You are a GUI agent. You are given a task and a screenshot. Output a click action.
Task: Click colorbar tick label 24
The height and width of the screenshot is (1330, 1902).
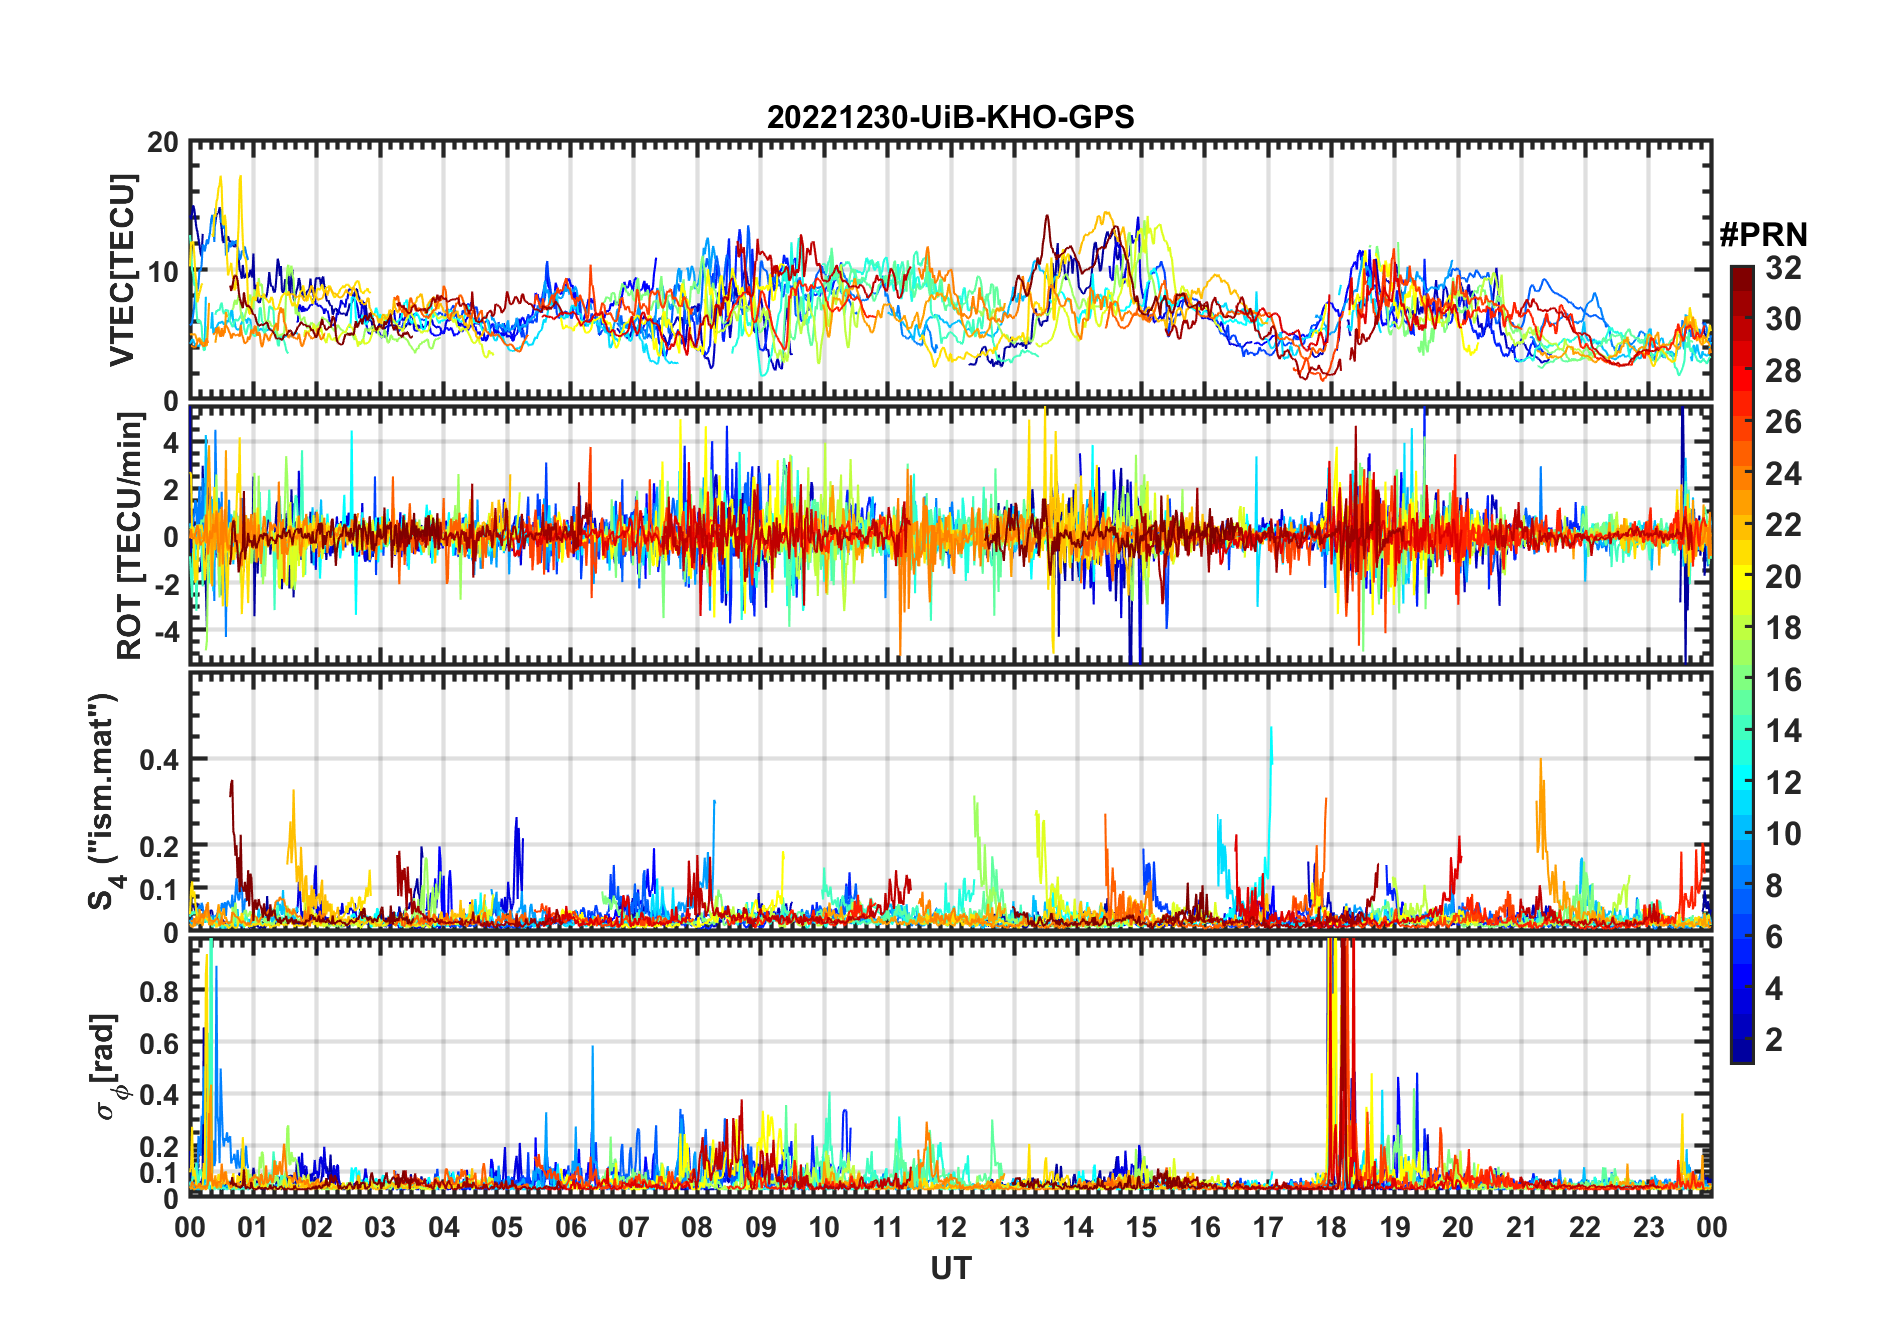pos(1783,474)
